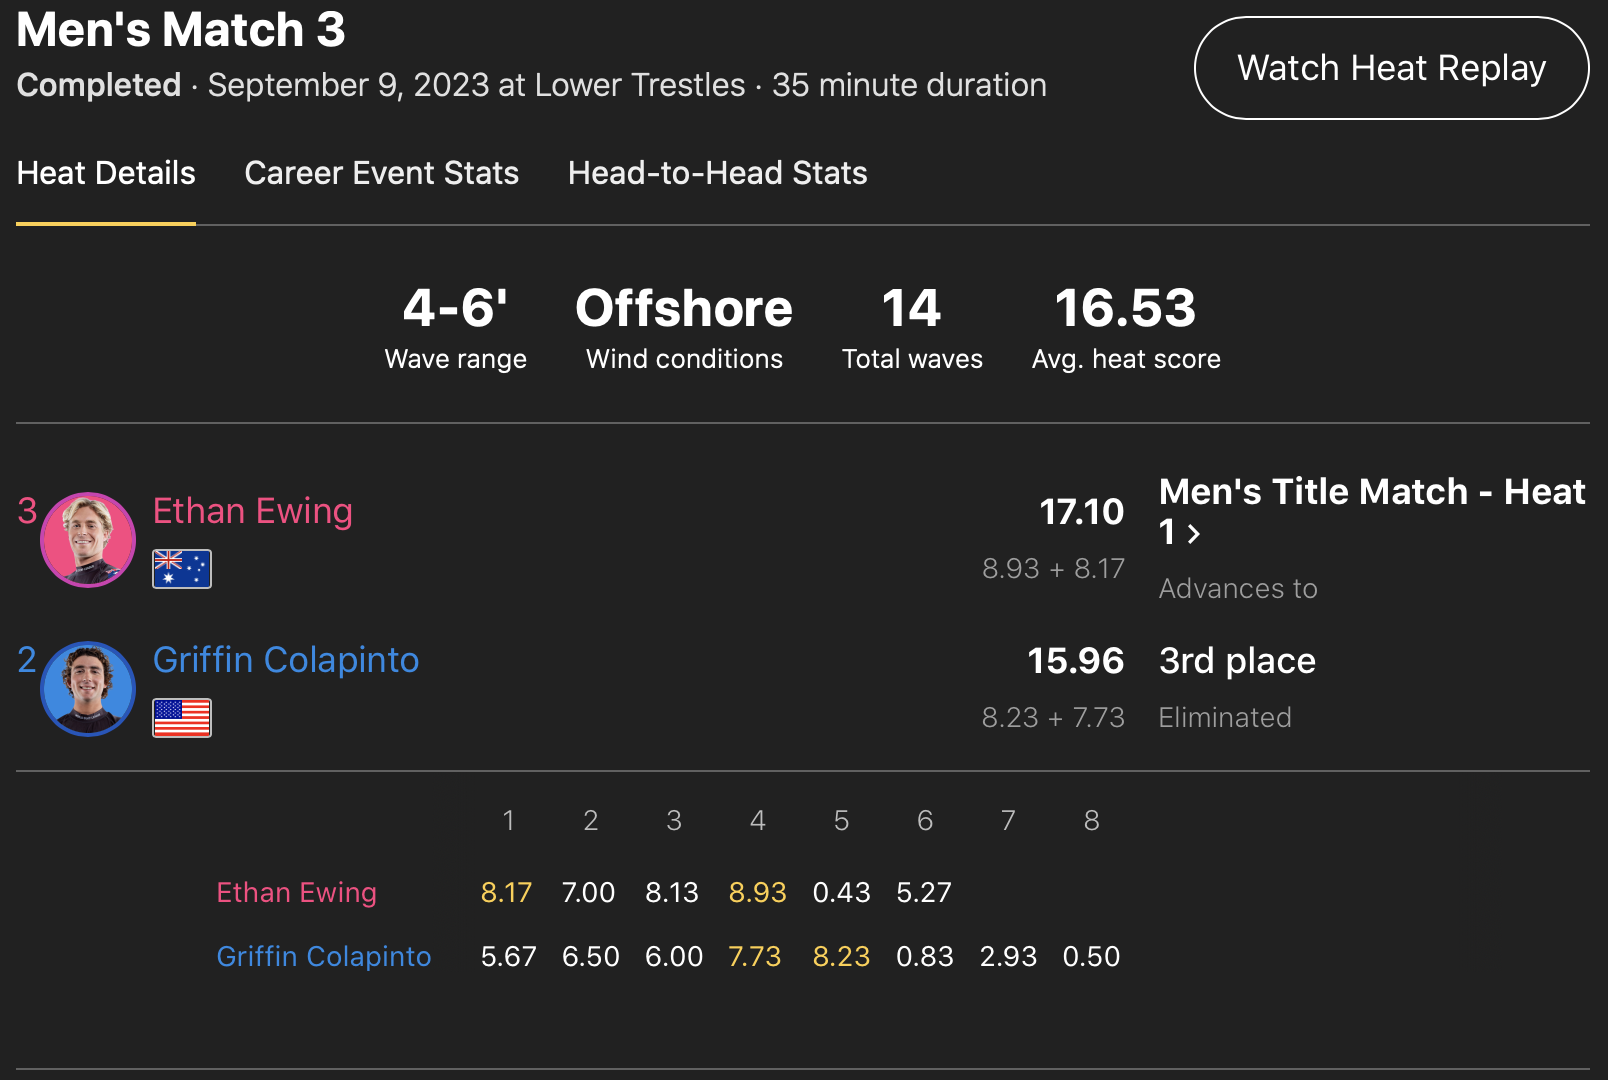Open Griffin Colapinto's name link in heat results
Viewport: 1608px width, 1080px height.
pos(285,660)
